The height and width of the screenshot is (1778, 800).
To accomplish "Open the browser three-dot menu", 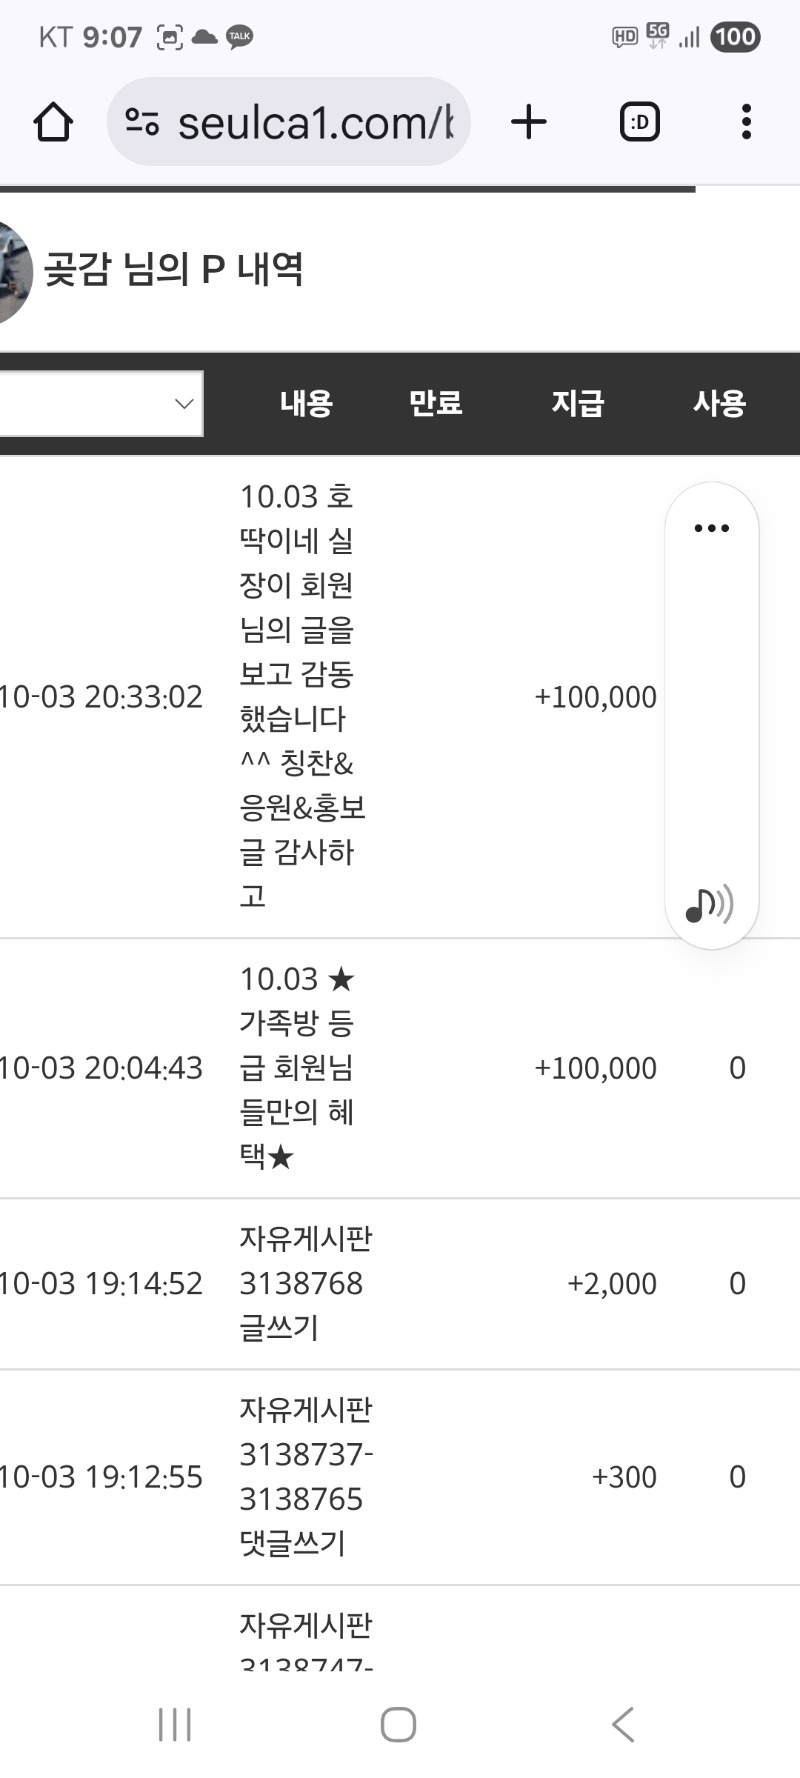I will (x=746, y=123).
